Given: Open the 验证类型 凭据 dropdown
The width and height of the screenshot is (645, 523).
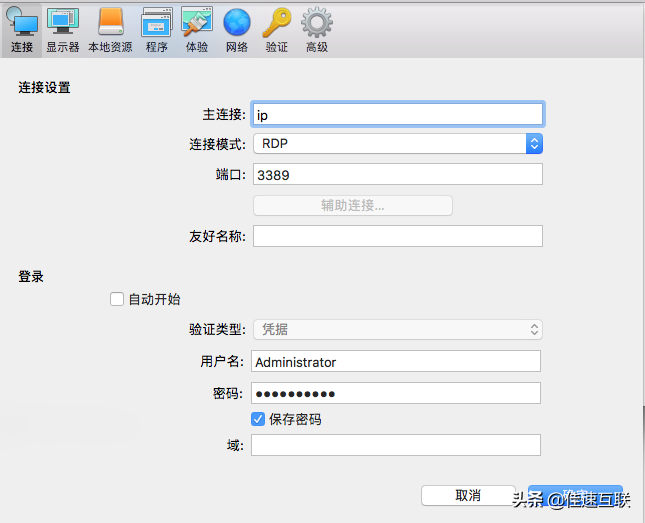Looking at the screenshot, I should [398, 329].
